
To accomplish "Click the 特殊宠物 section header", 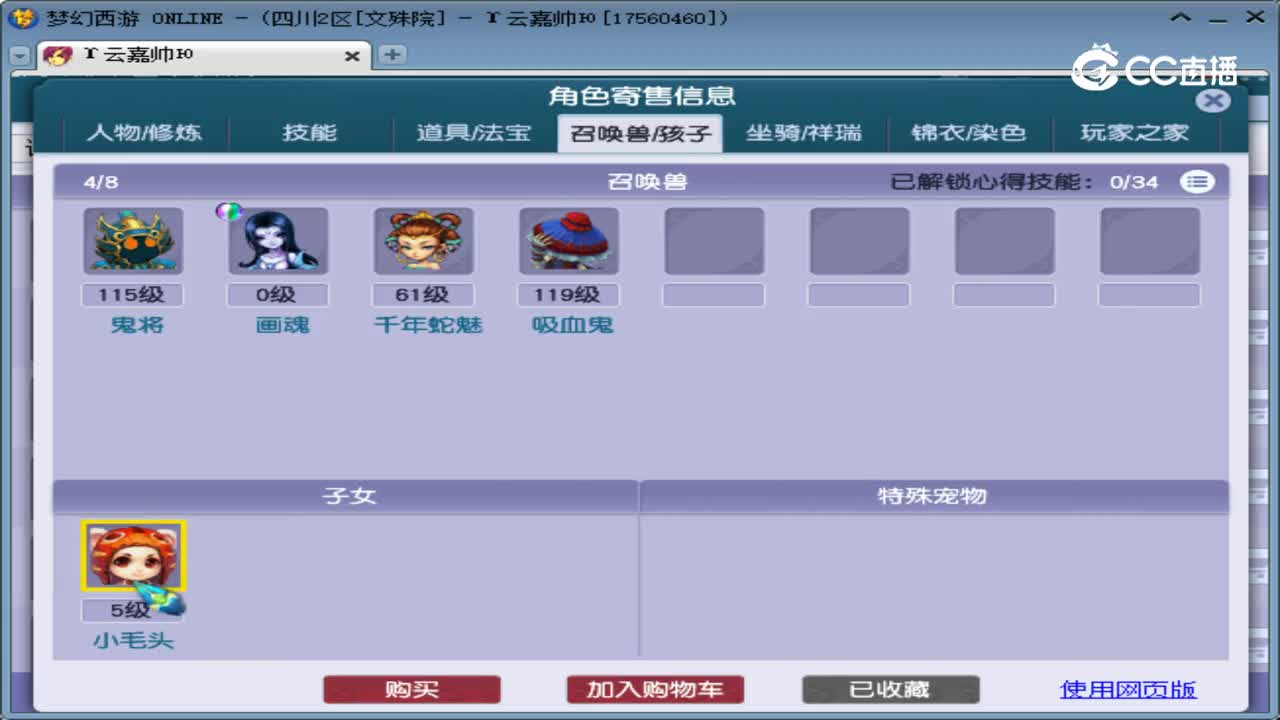I will click(x=933, y=496).
